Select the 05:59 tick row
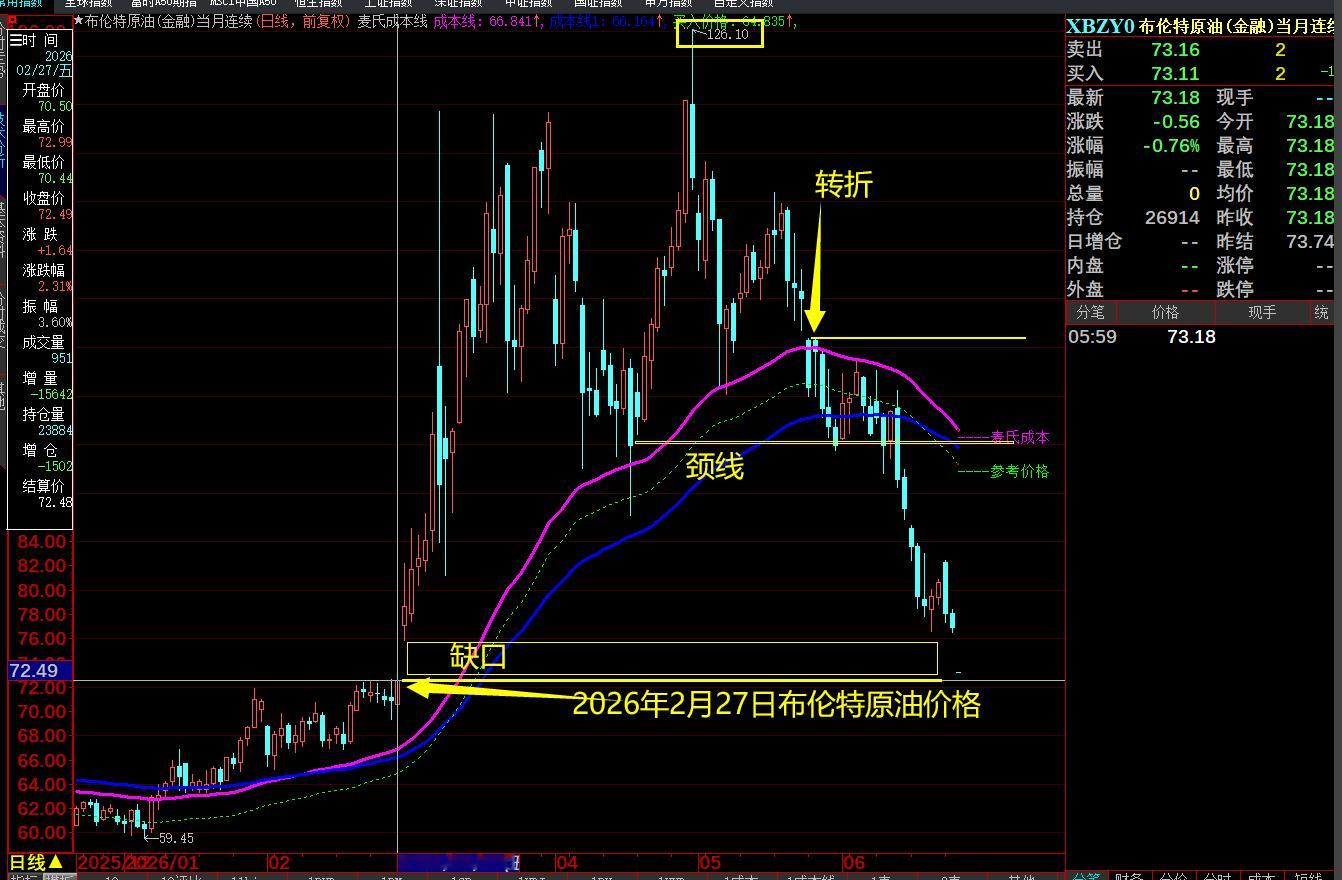 1200,337
